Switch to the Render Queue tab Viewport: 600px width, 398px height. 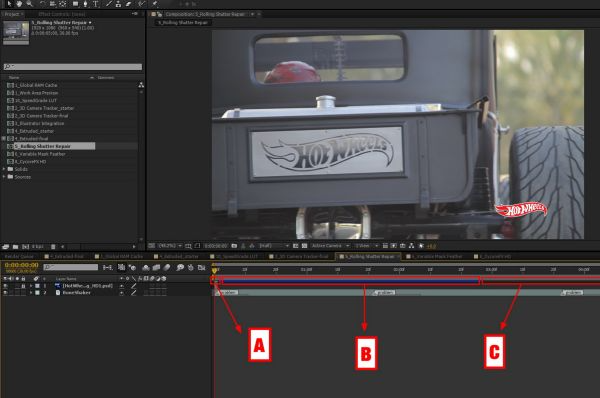(19, 256)
